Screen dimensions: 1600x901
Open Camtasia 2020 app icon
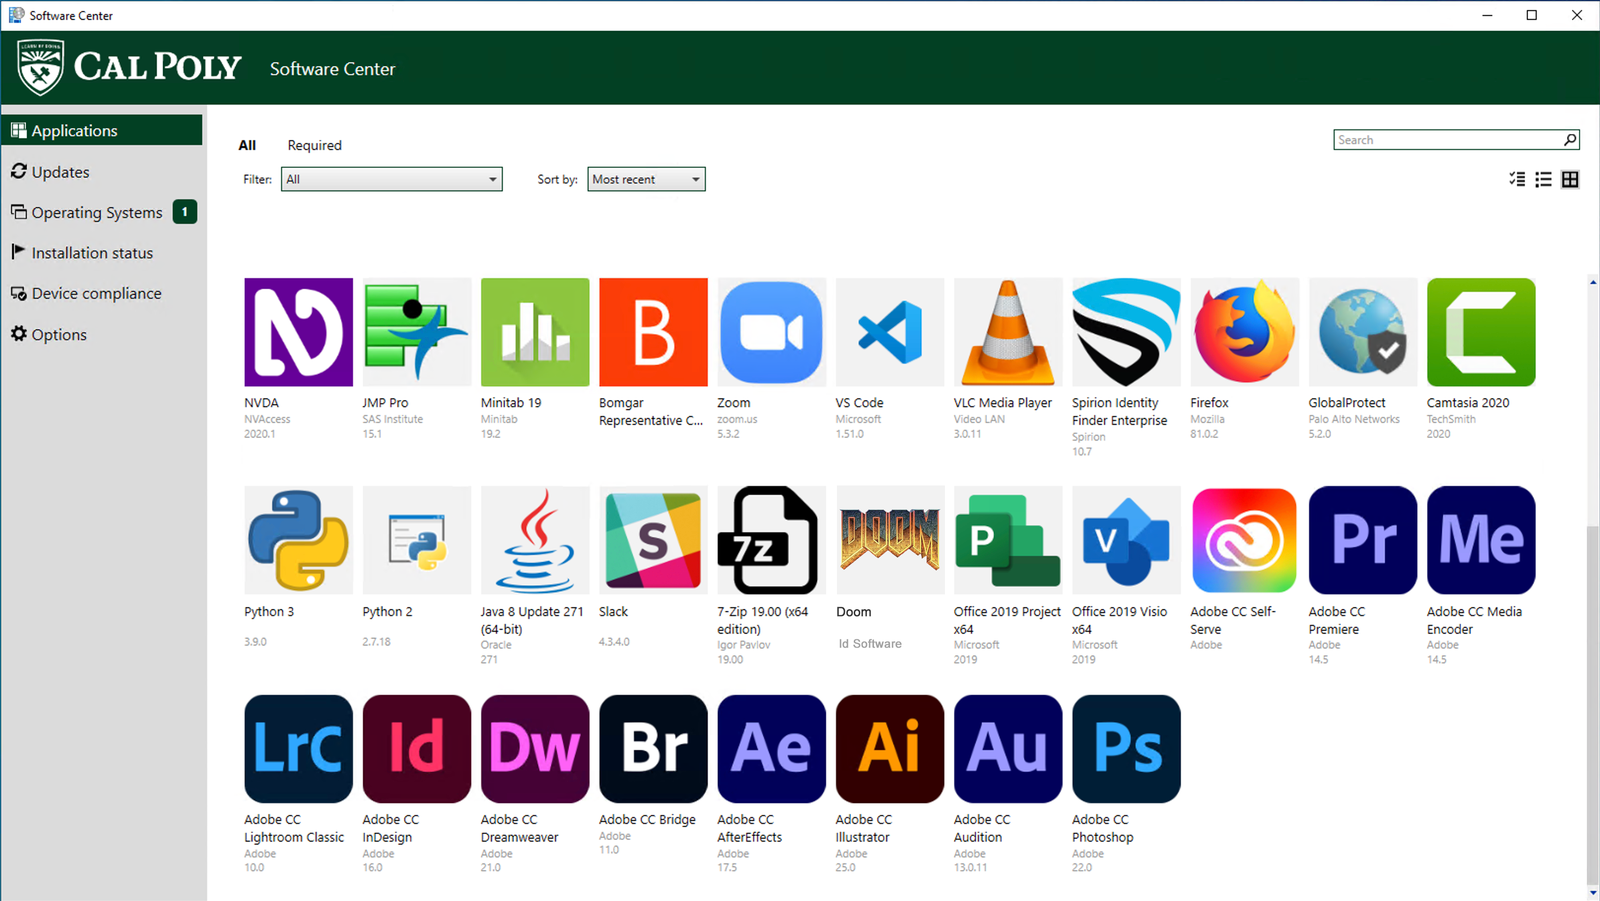pos(1481,332)
